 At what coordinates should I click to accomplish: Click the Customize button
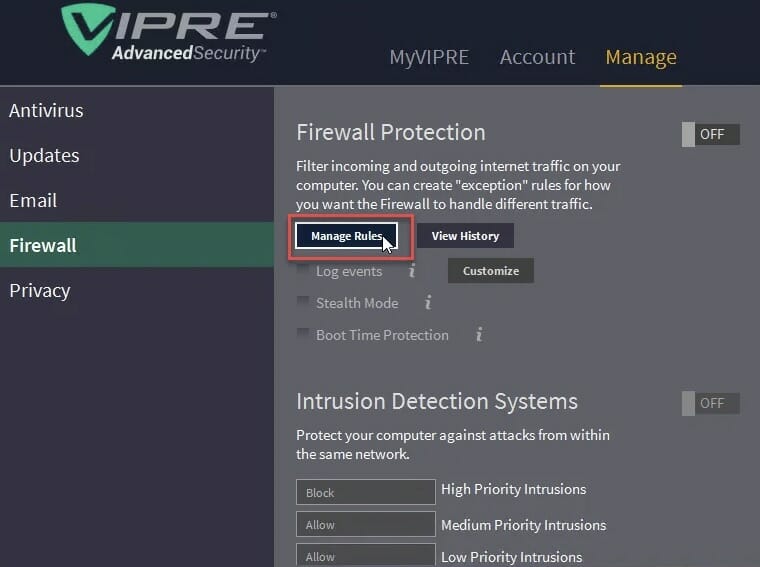tap(491, 270)
